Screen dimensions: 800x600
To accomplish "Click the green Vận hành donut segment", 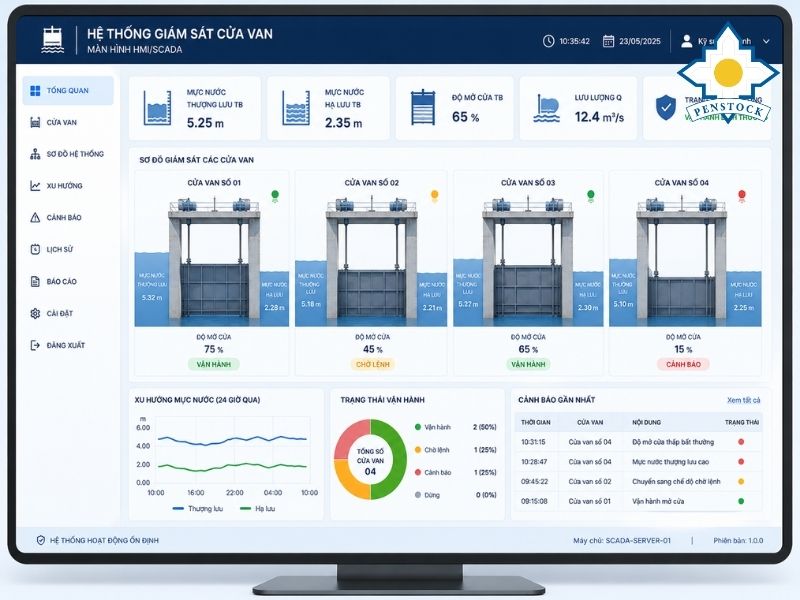I will click(x=397, y=460).
